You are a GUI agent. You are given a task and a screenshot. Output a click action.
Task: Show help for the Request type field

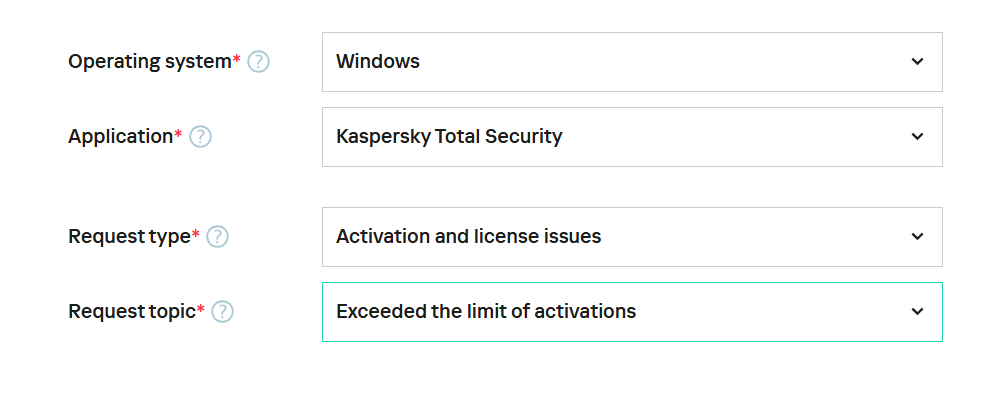pyautogui.click(x=217, y=237)
